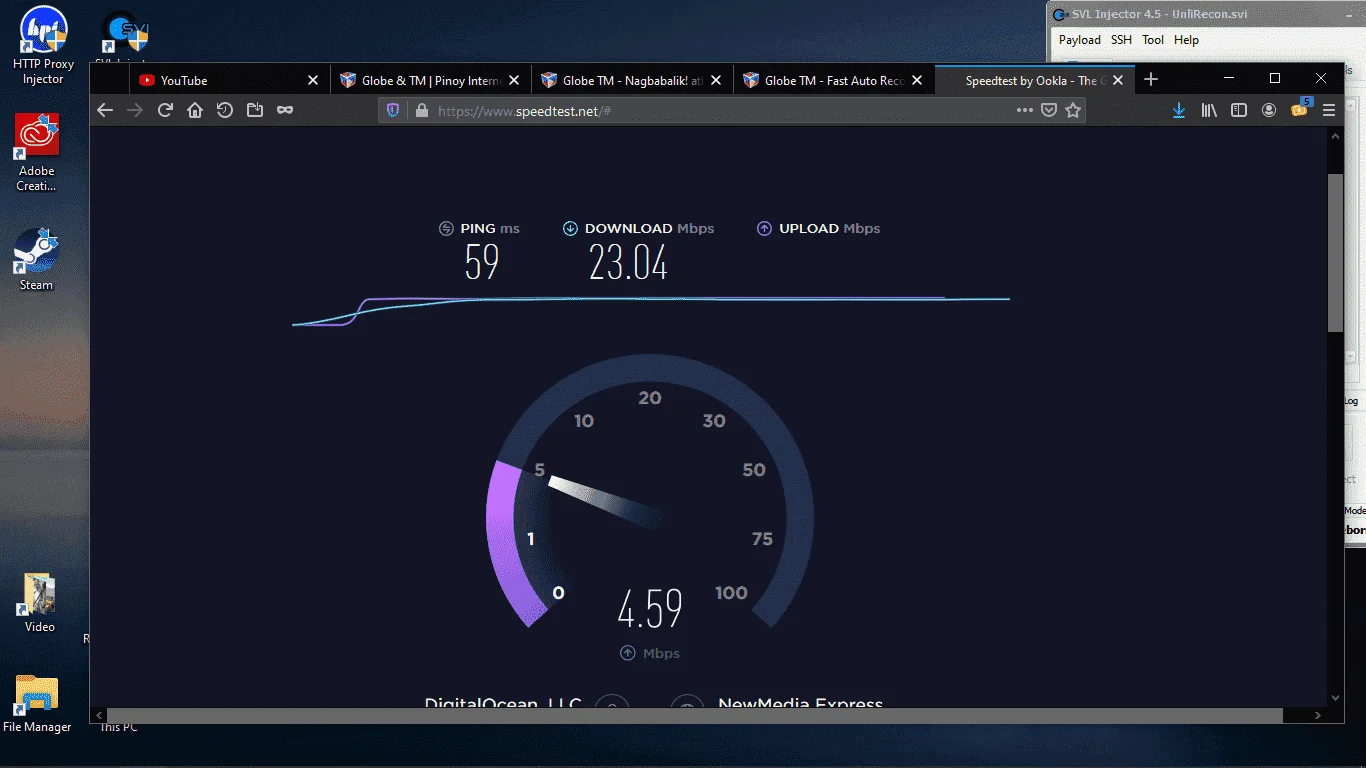
Task: Open SSH menu in SVL Injector
Action: click(1121, 40)
